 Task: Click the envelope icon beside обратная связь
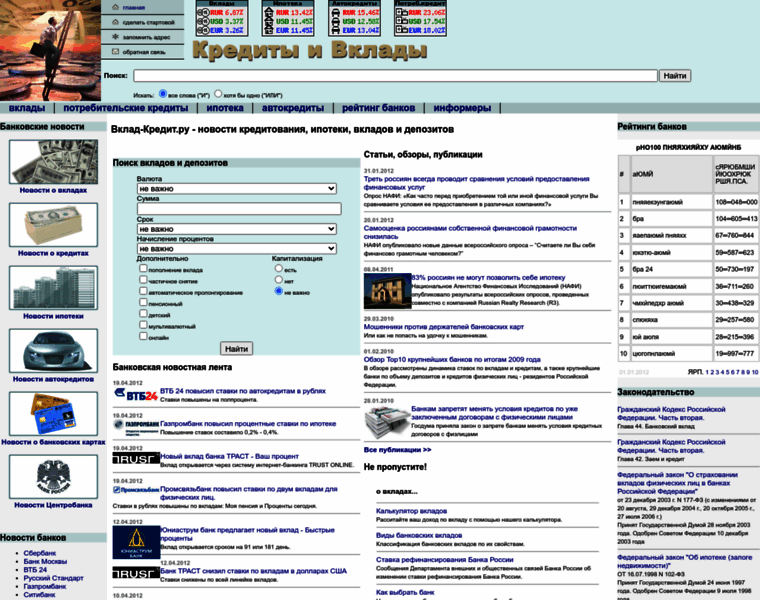click(x=115, y=51)
